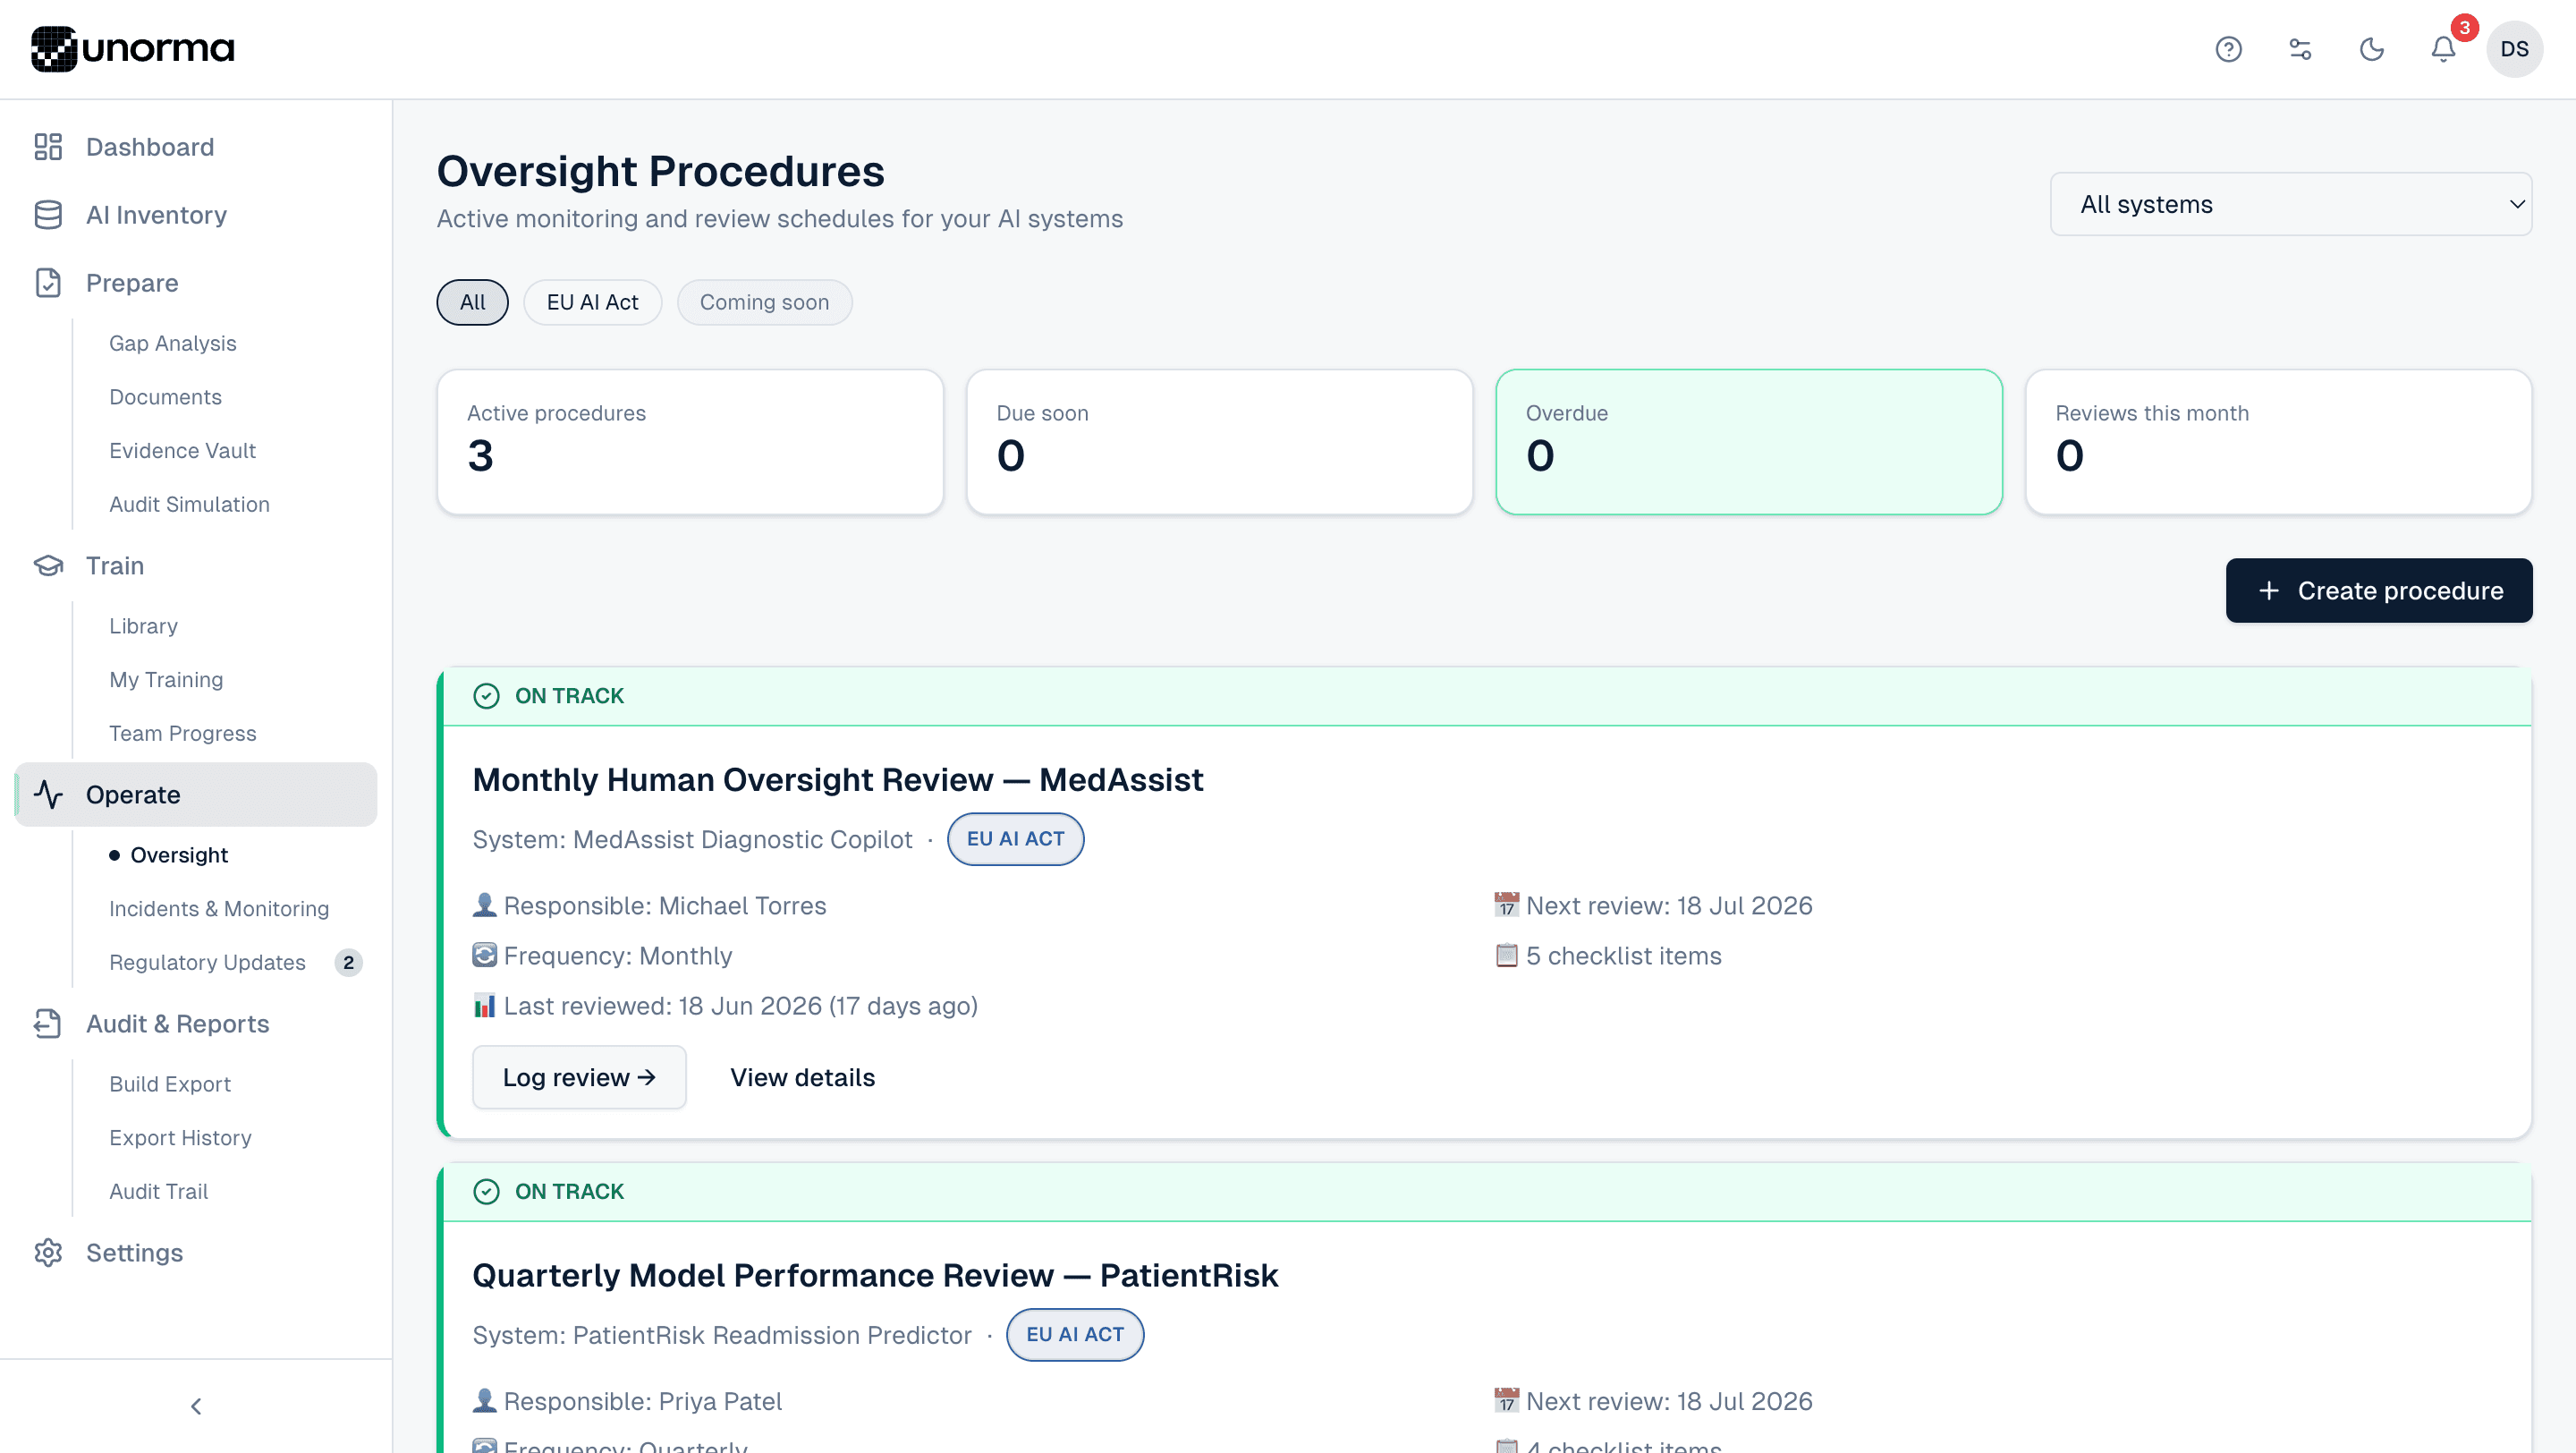
Task: Click person icon beside Michael Torres
Action: (x=484, y=905)
